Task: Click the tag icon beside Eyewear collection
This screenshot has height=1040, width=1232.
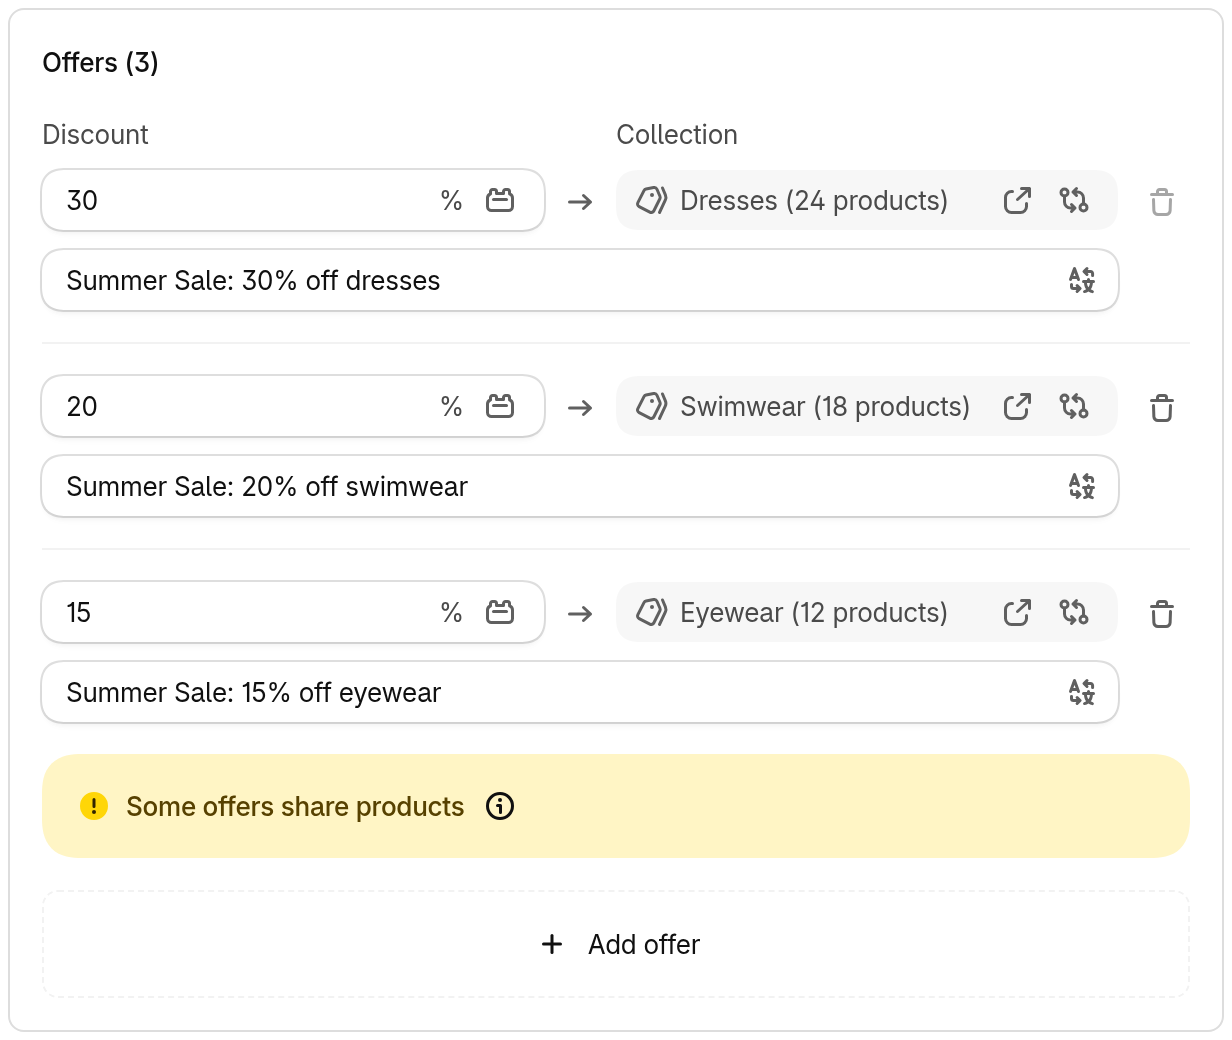Action: (x=652, y=613)
